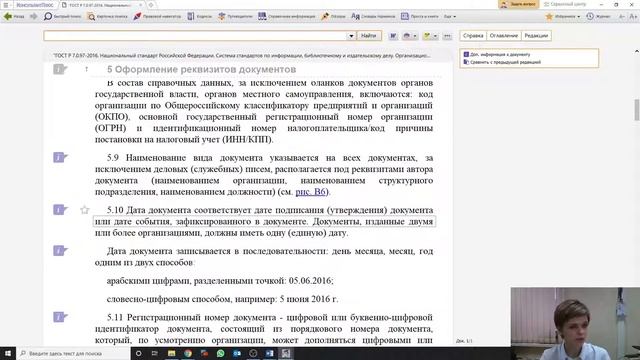Add a new tab with plus icon
This screenshot has width=640, height=360.
click(151, 5)
